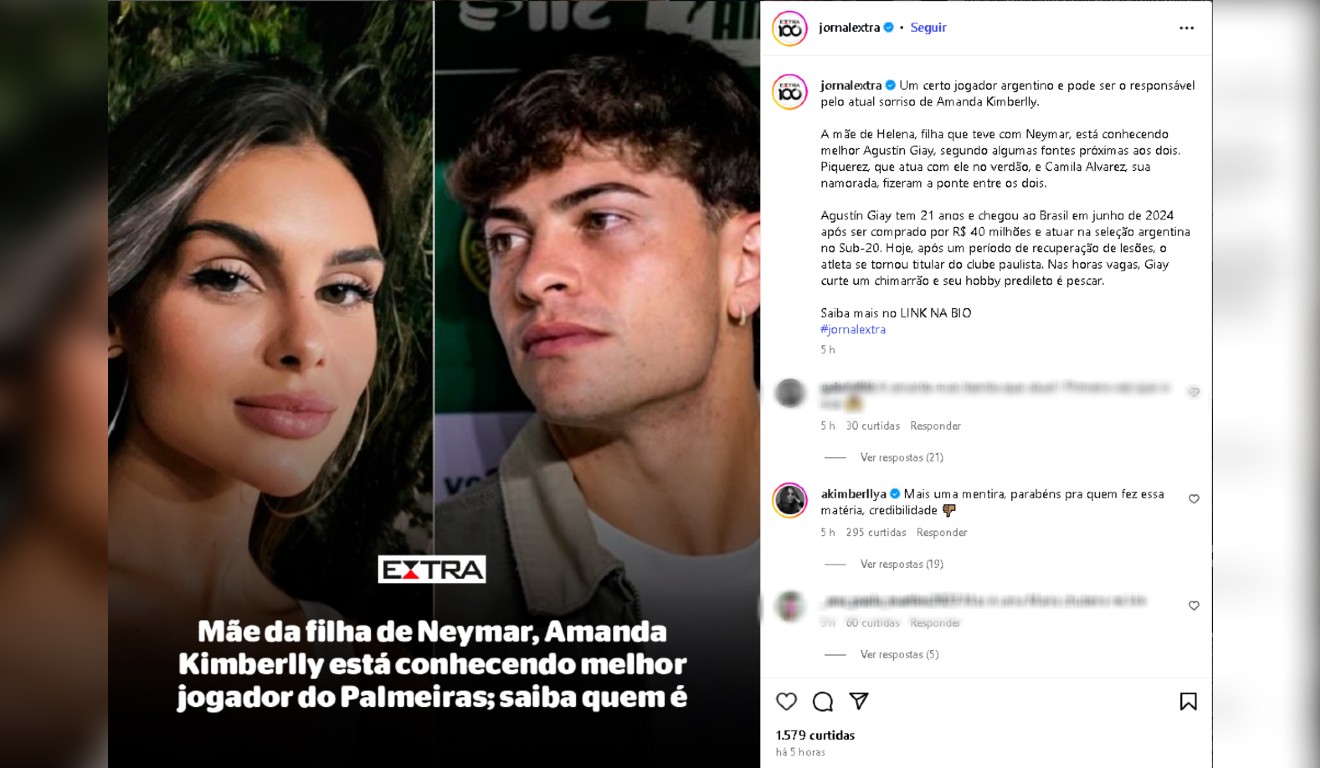Follow jornalextra with Seguir

pyautogui.click(x=928, y=28)
